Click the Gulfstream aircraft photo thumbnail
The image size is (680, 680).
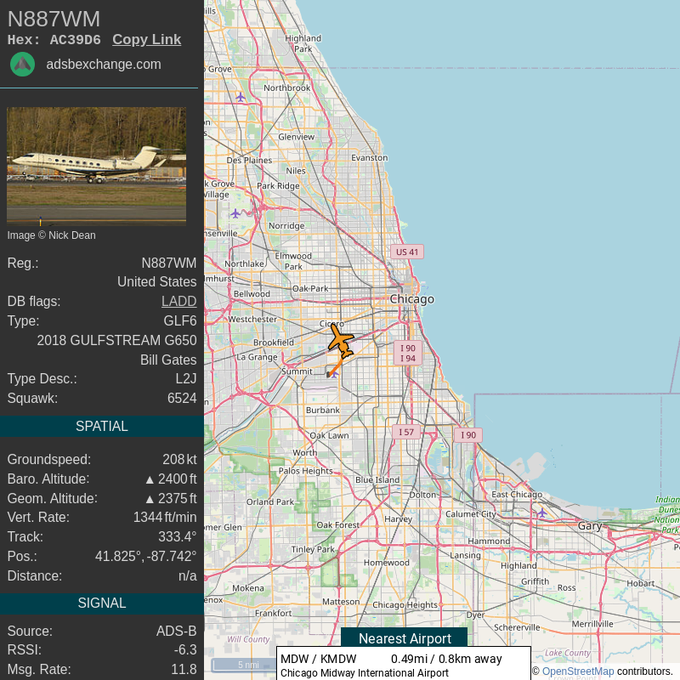point(96,166)
